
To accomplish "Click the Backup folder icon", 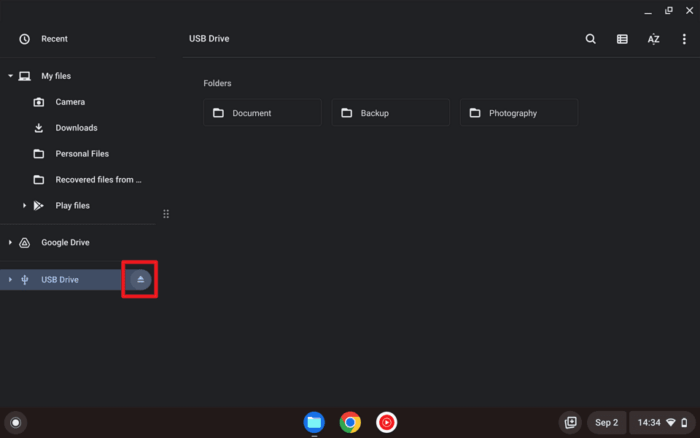I will pyautogui.click(x=347, y=113).
